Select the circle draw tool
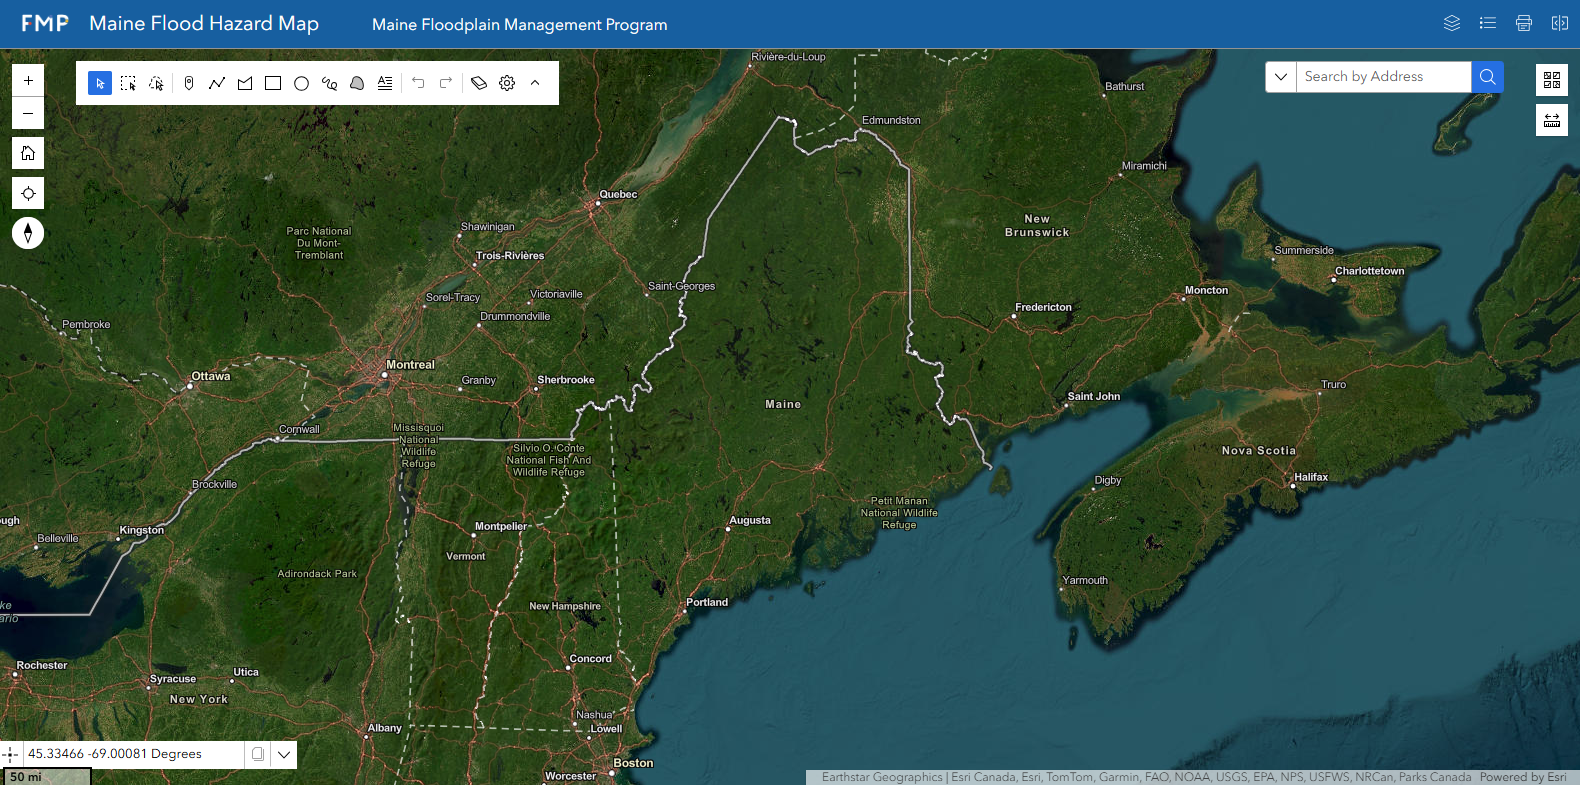Viewport: 1580px width, 785px height. coord(301,83)
